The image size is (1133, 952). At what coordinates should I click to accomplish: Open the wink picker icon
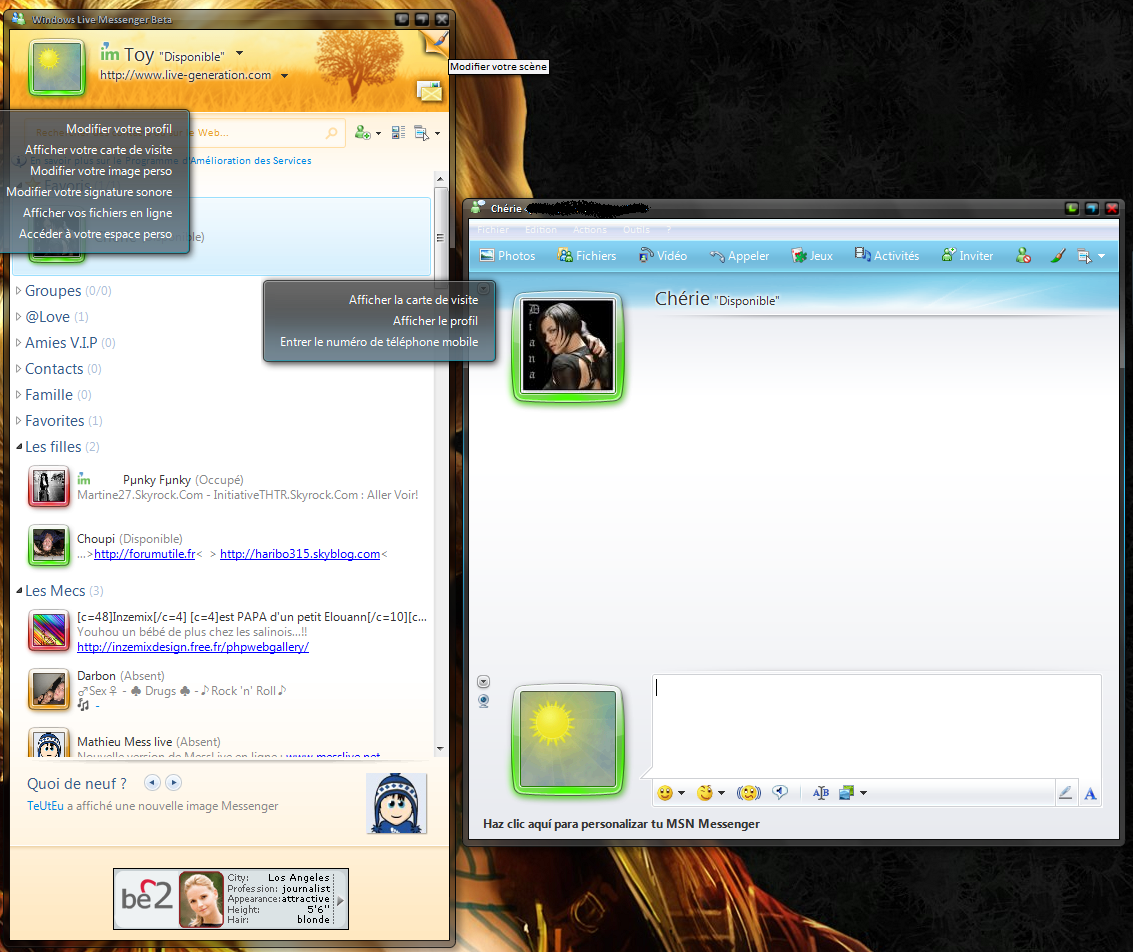(705, 793)
